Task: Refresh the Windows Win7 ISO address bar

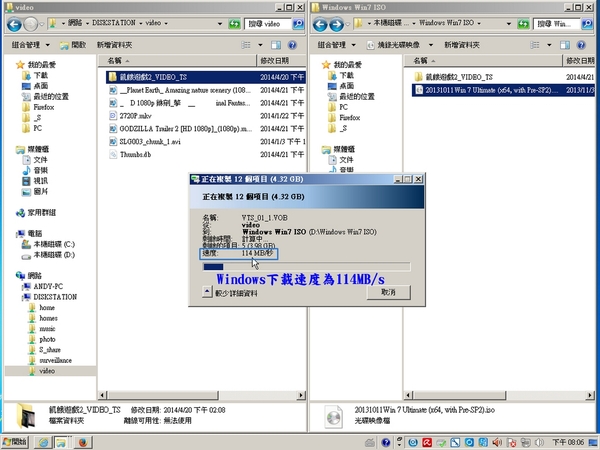Action: click(x=523, y=24)
